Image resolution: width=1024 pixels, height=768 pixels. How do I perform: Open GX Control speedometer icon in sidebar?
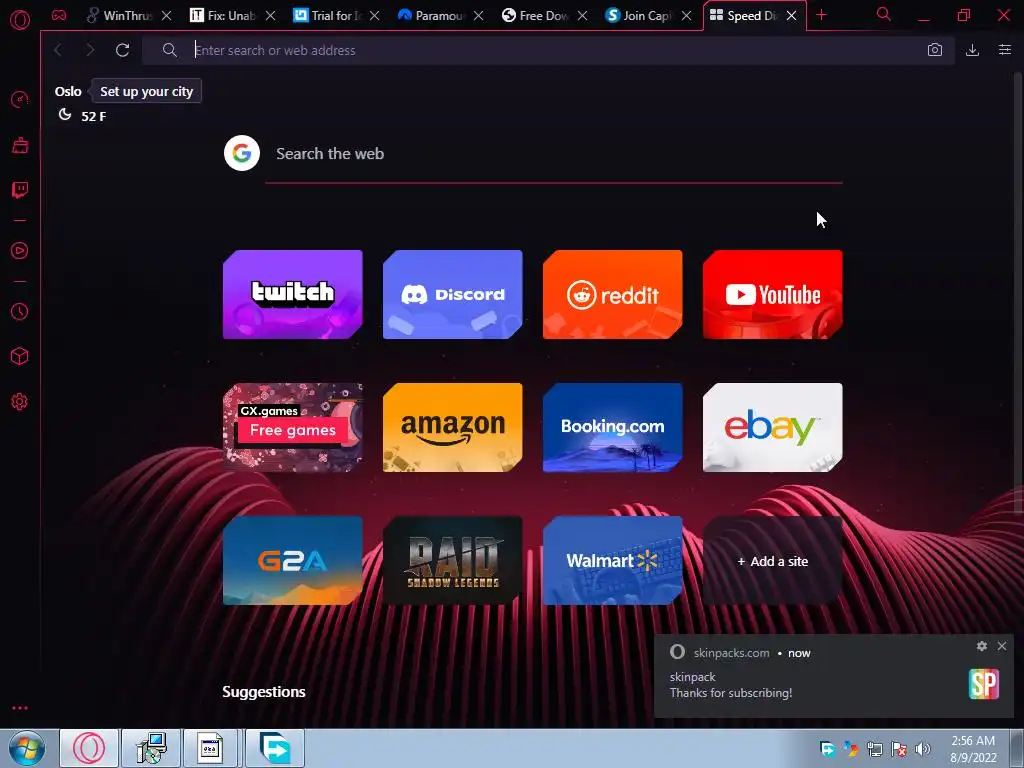click(x=20, y=100)
